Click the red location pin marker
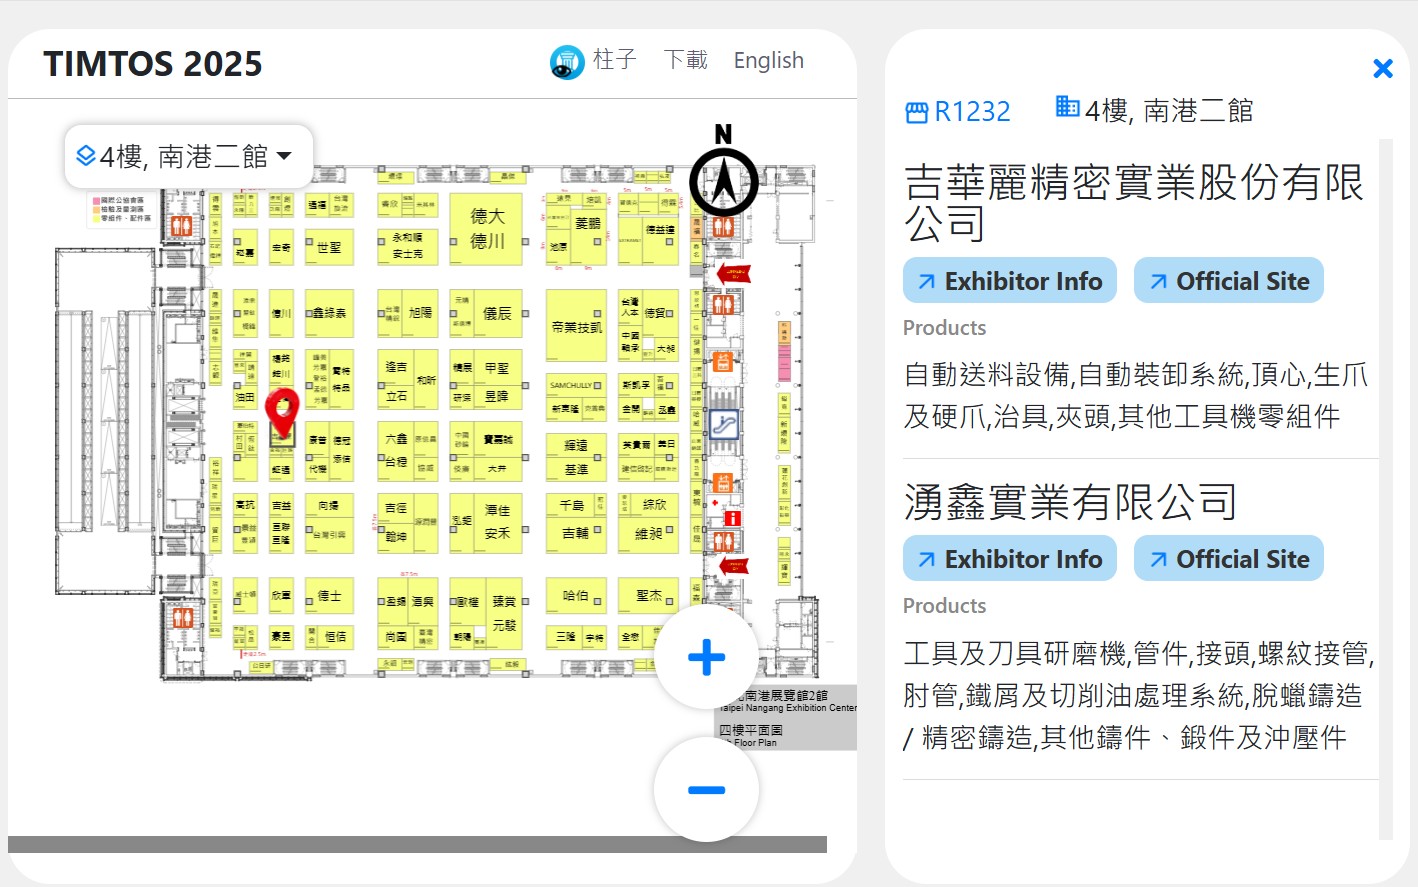This screenshot has height=887, width=1418. click(x=283, y=412)
